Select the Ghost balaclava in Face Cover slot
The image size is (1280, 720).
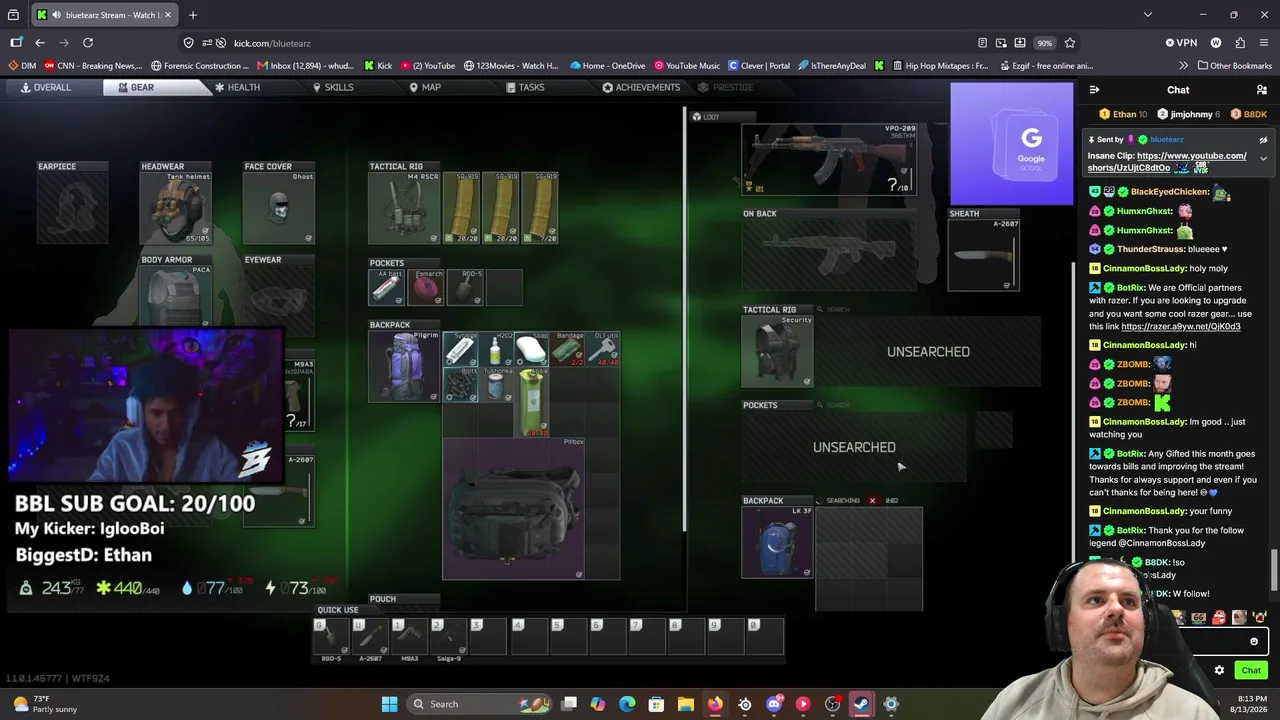coord(279,208)
